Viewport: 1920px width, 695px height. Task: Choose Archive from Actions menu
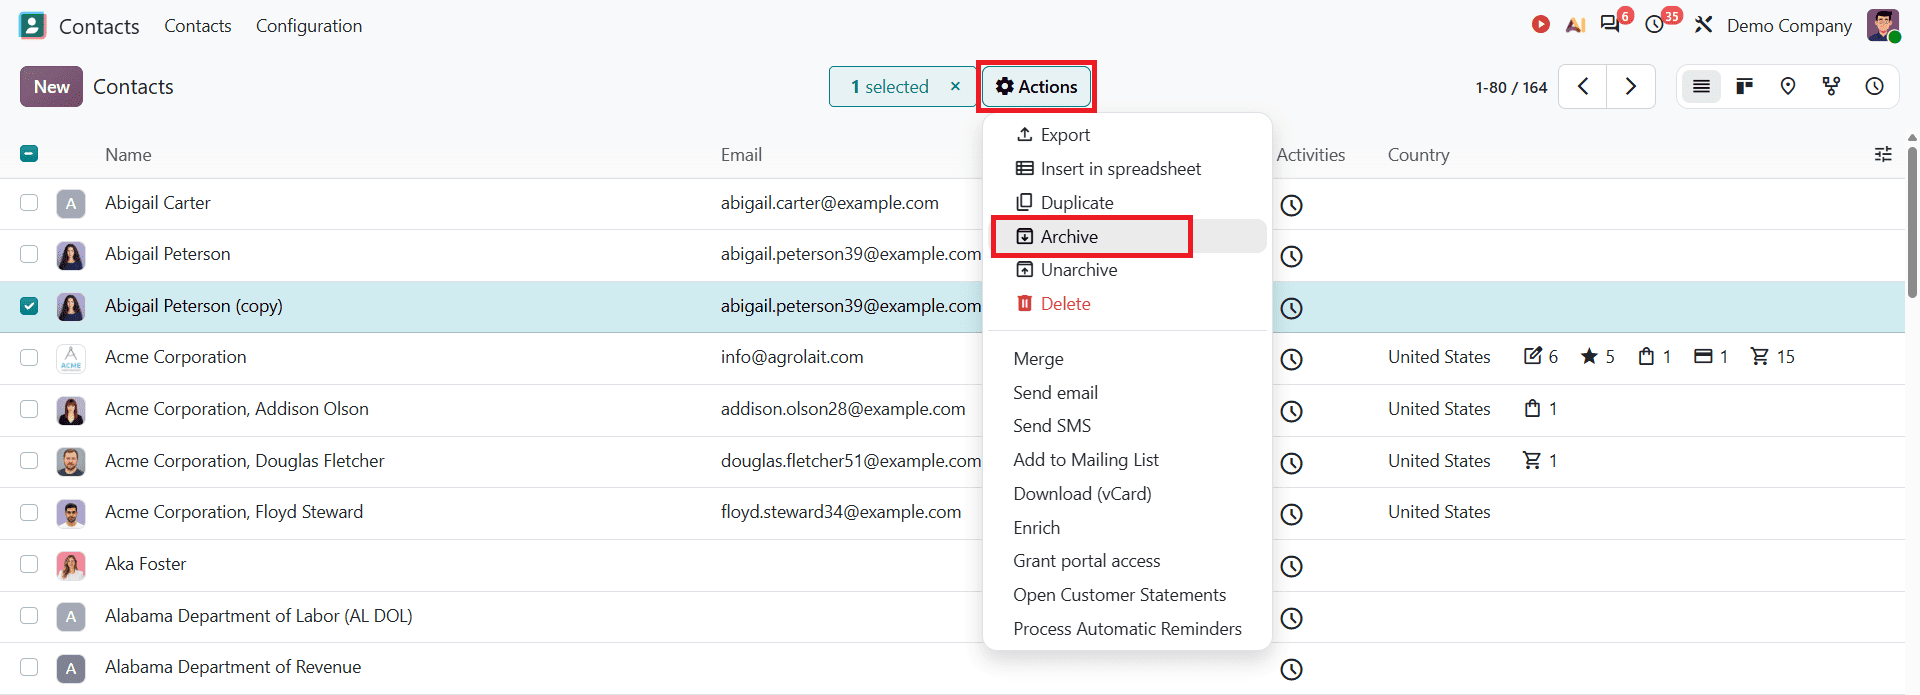point(1127,237)
